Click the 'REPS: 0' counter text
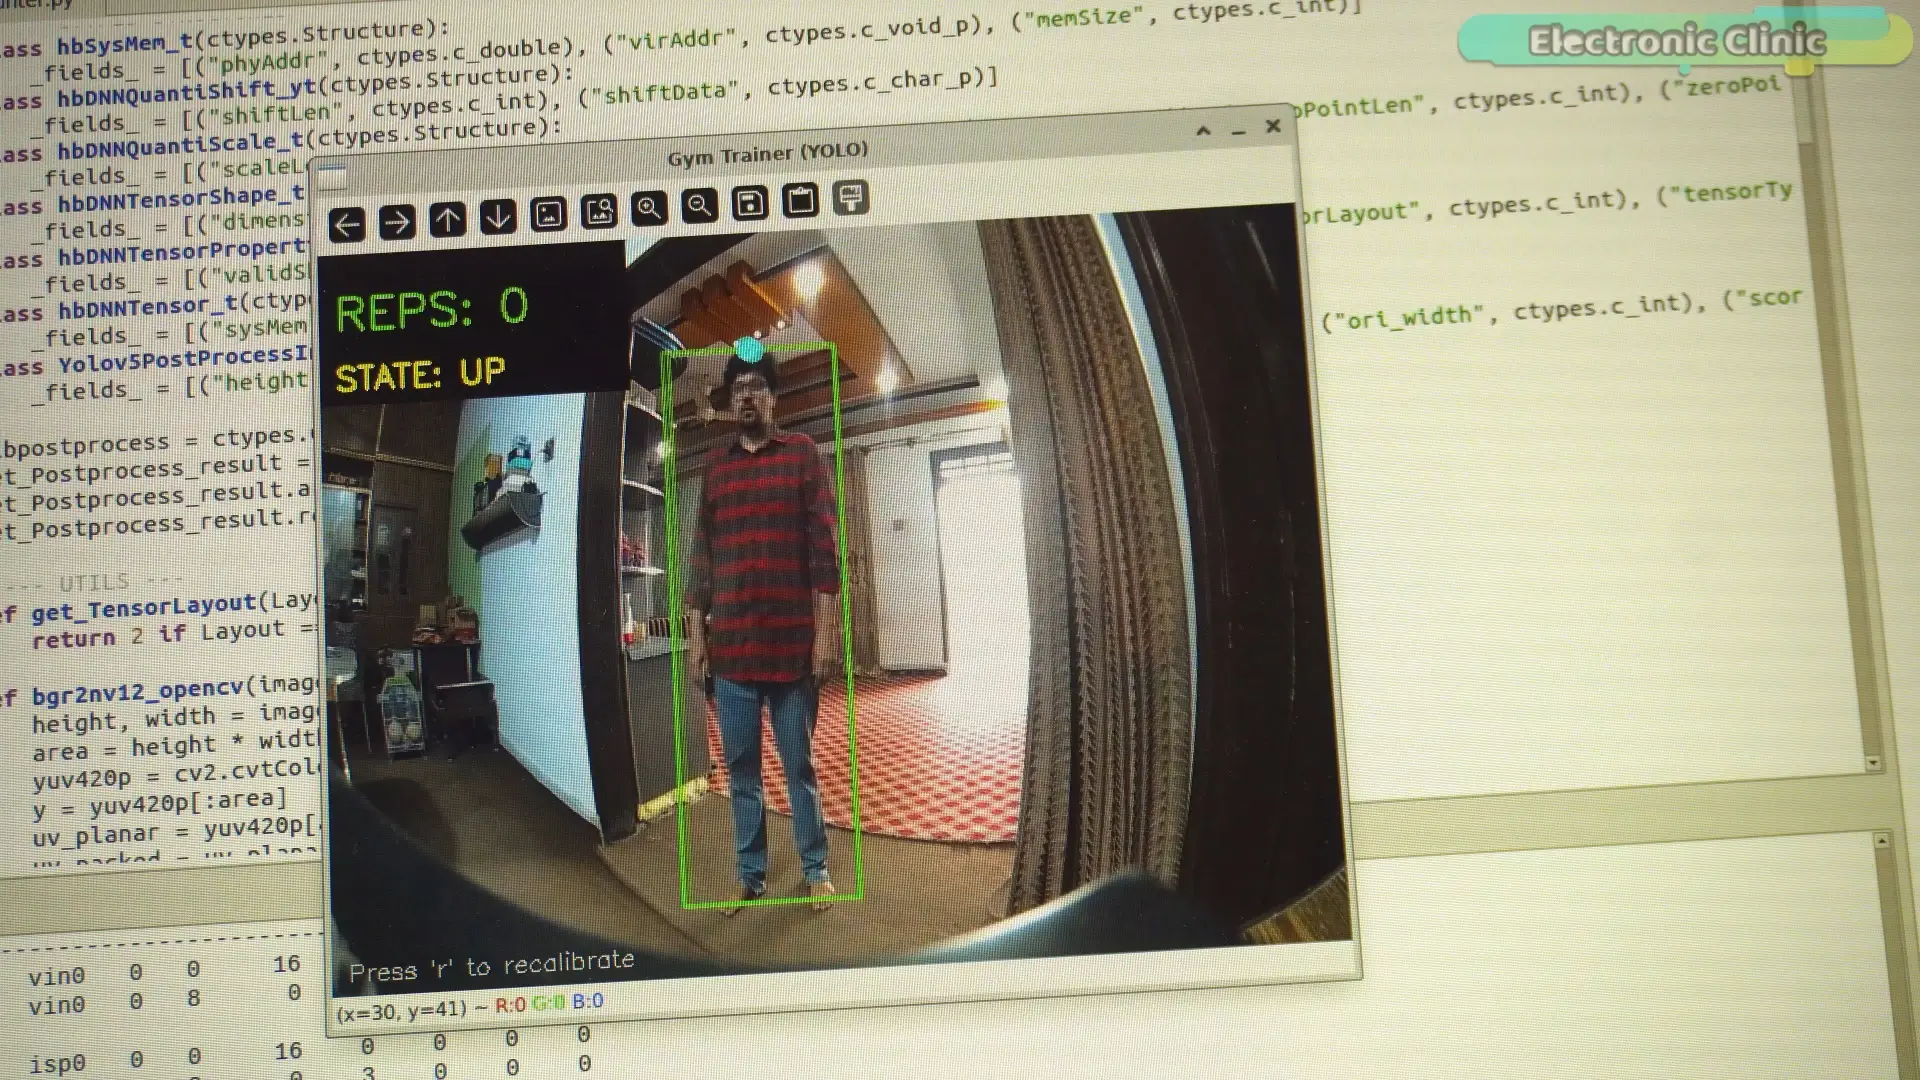The width and height of the screenshot is (1920, 1080). click(432, 309)
